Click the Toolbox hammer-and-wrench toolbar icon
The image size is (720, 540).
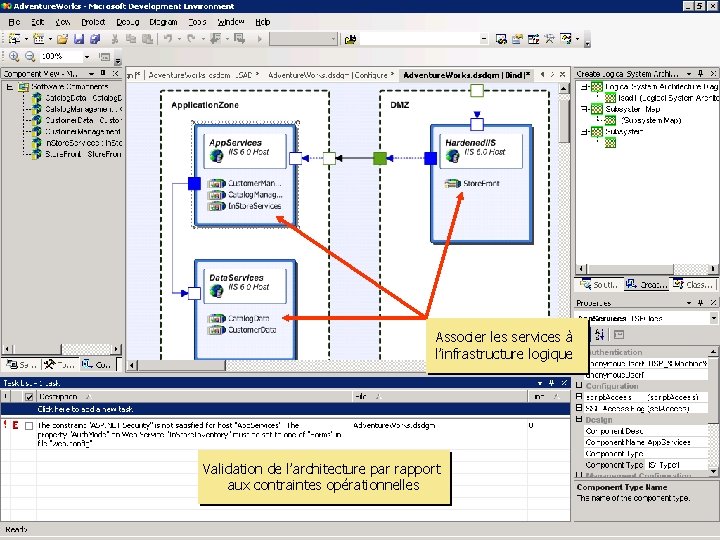pos(549,39)
